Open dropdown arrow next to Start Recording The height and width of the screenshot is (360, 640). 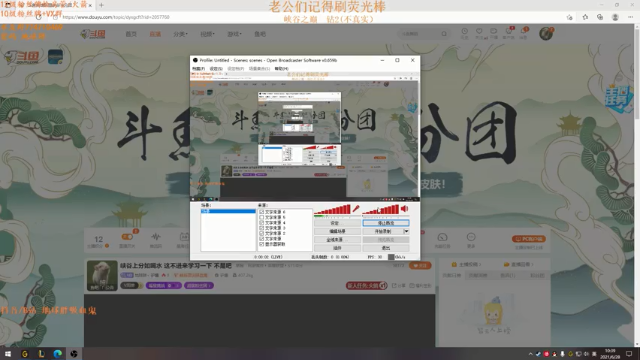coord(406,231)
